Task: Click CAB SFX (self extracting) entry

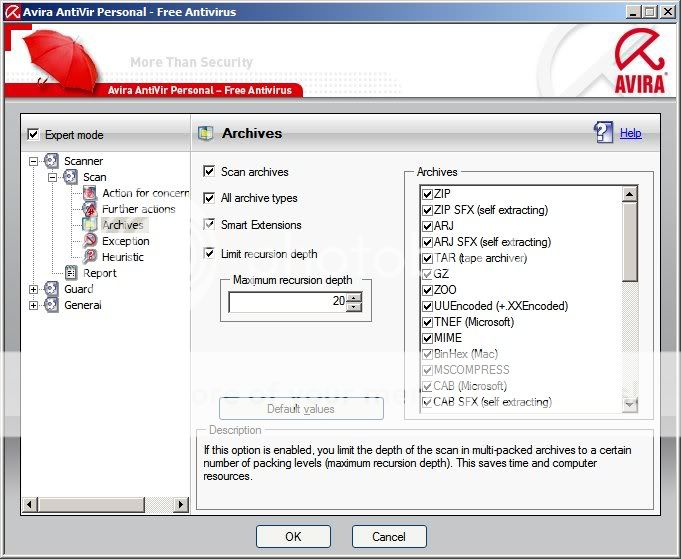Action: pos(493,402)
